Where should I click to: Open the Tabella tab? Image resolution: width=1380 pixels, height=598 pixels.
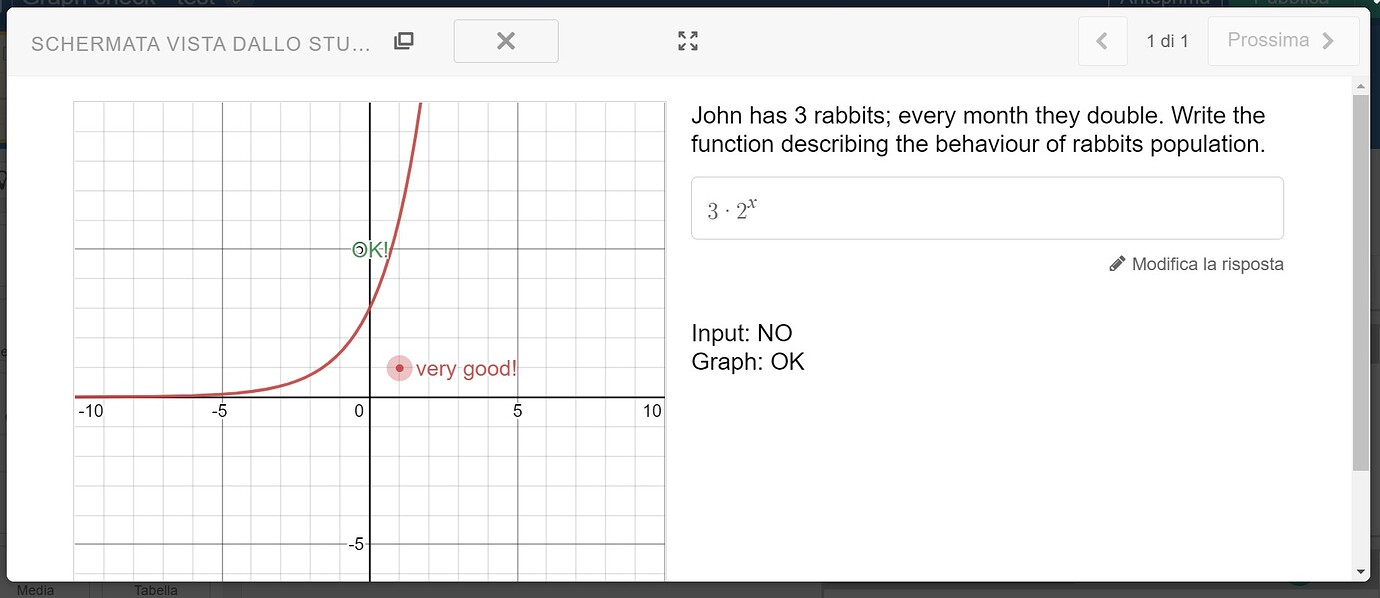tap(155, 590)
